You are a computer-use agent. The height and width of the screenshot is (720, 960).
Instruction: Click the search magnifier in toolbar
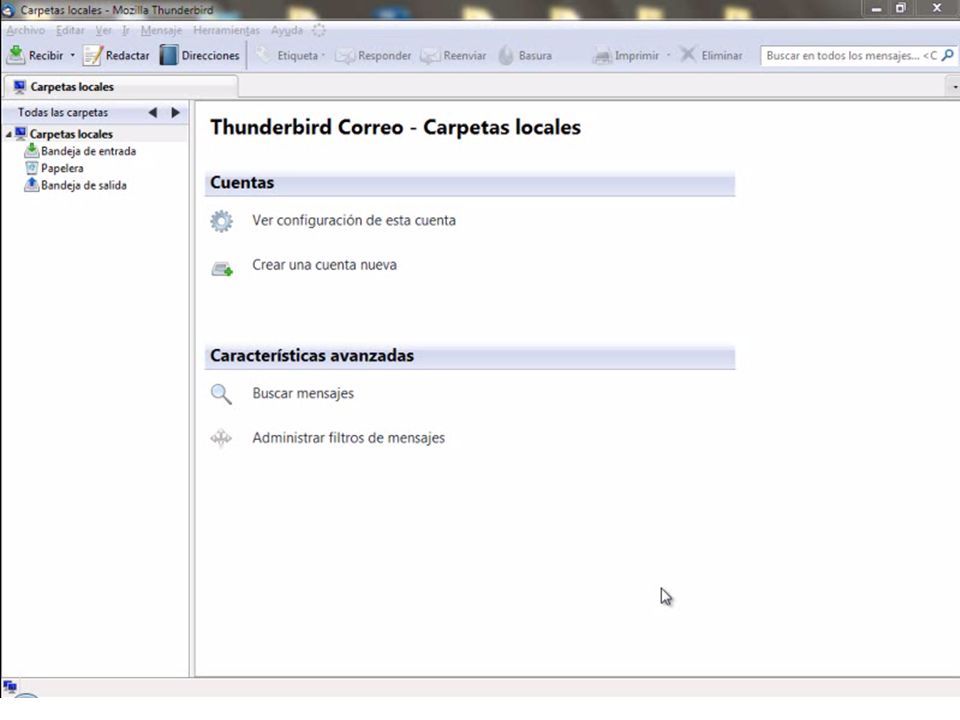coord(947,55)
